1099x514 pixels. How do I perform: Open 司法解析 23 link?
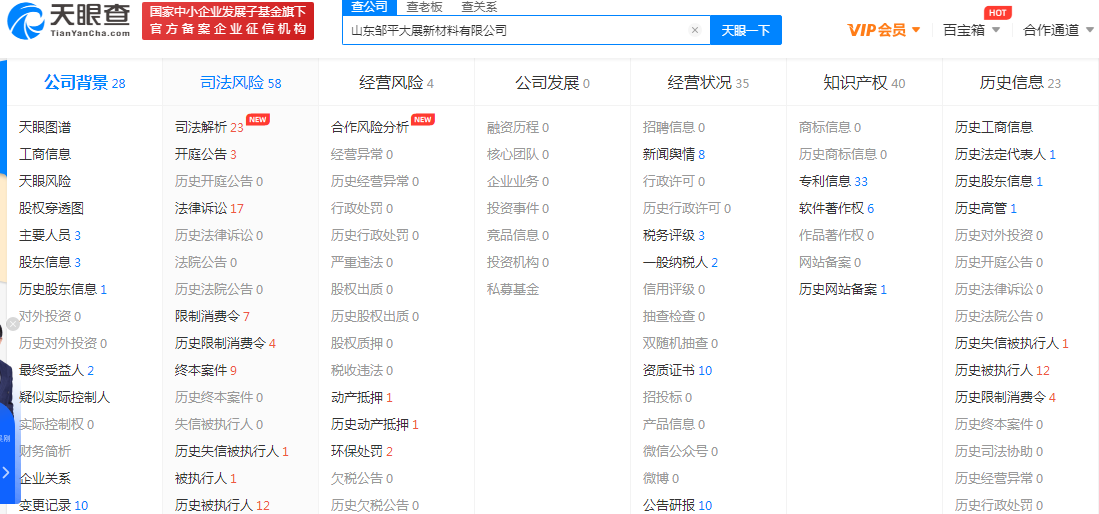(209, 128)
